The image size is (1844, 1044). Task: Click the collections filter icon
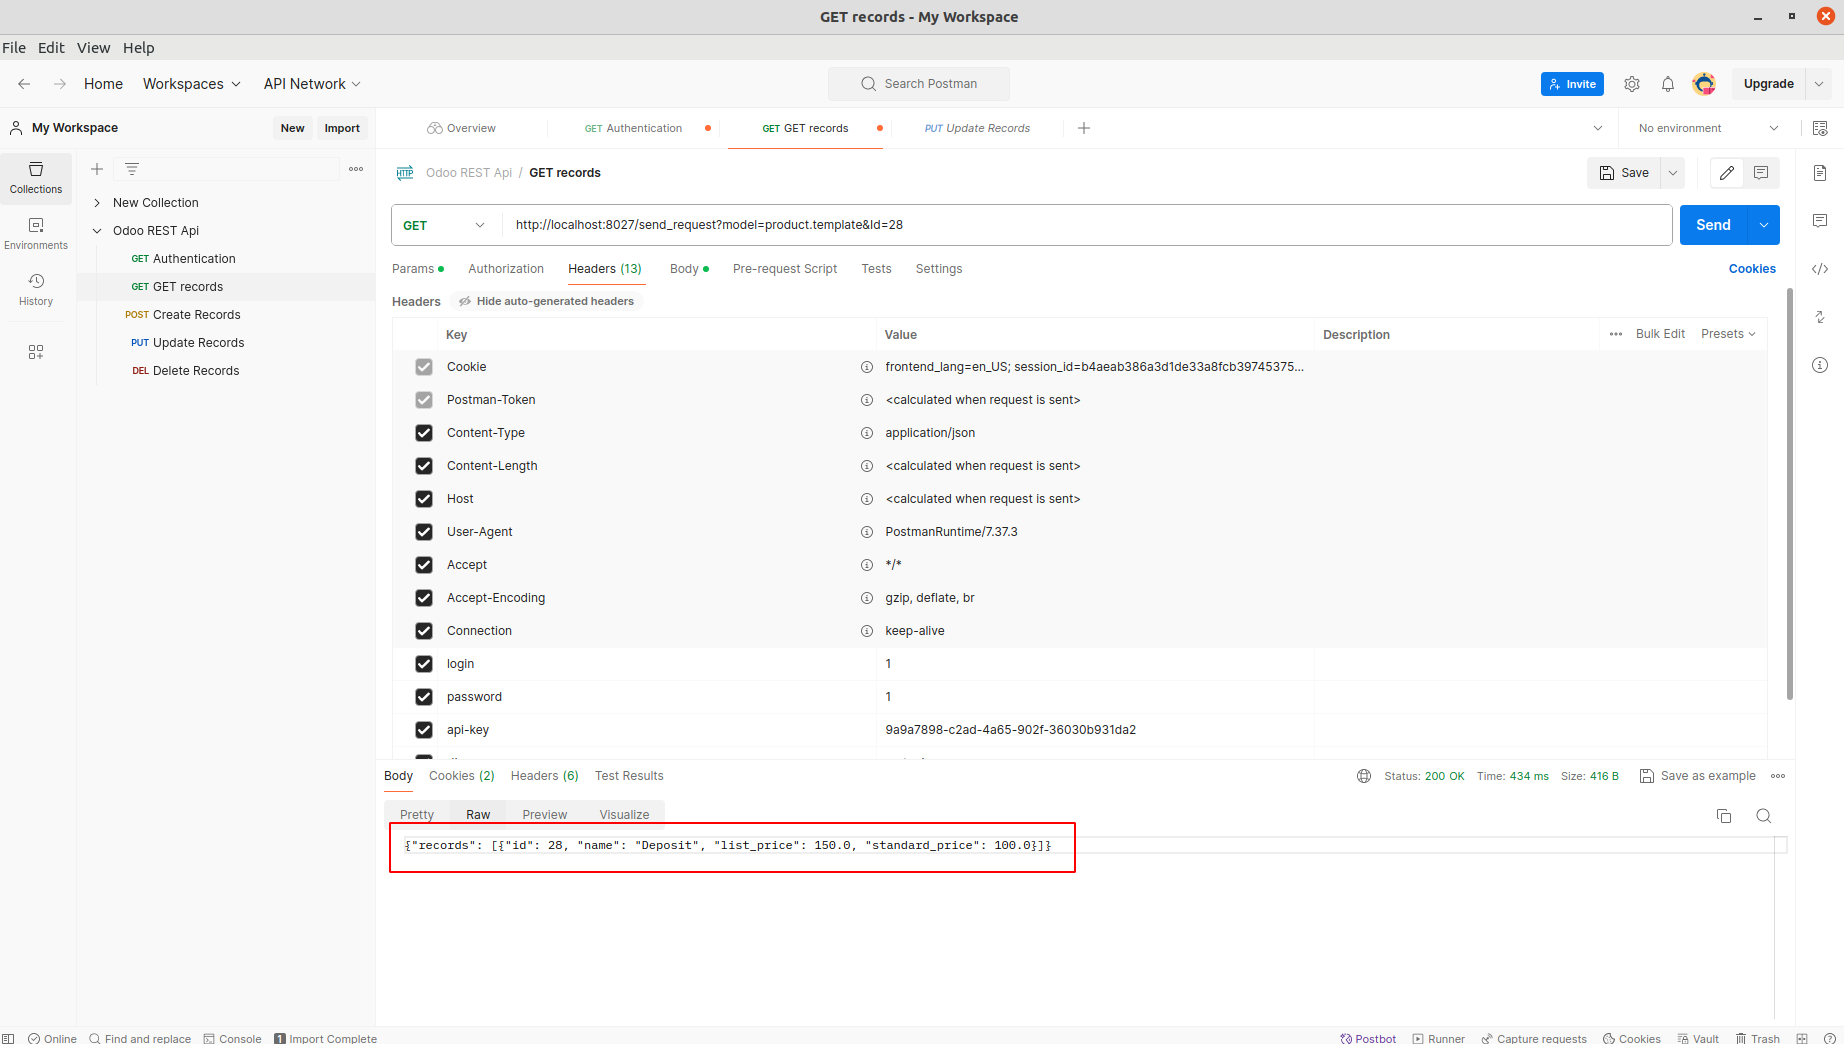coord(132,169)
